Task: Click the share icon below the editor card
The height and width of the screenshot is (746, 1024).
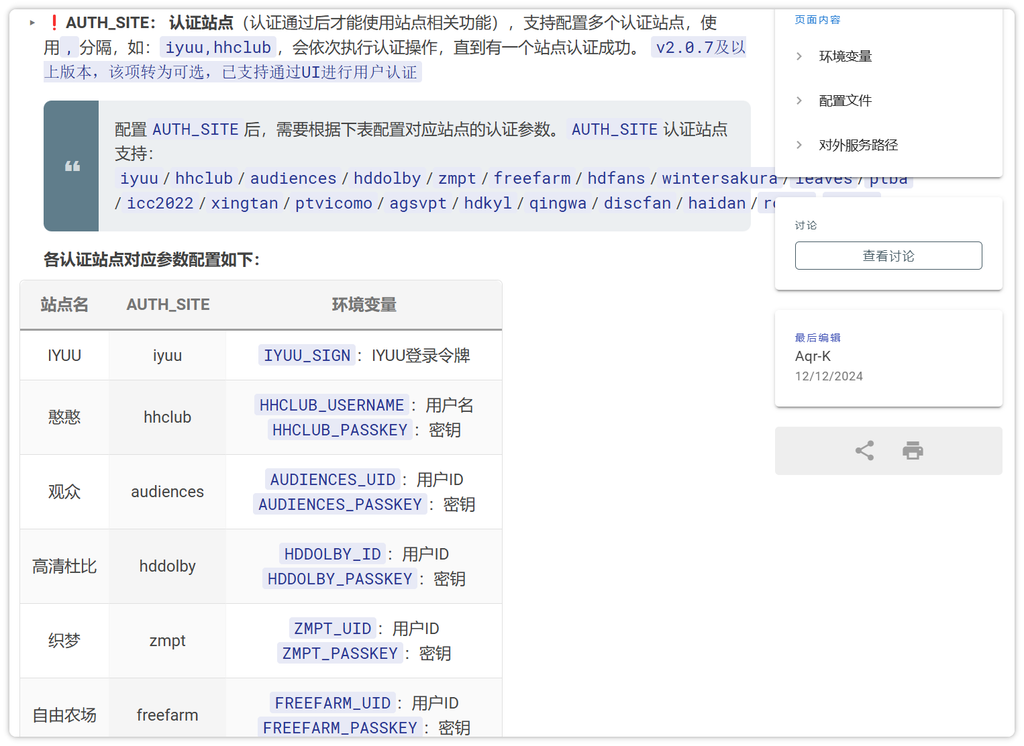Action: (x=864, y=451)
